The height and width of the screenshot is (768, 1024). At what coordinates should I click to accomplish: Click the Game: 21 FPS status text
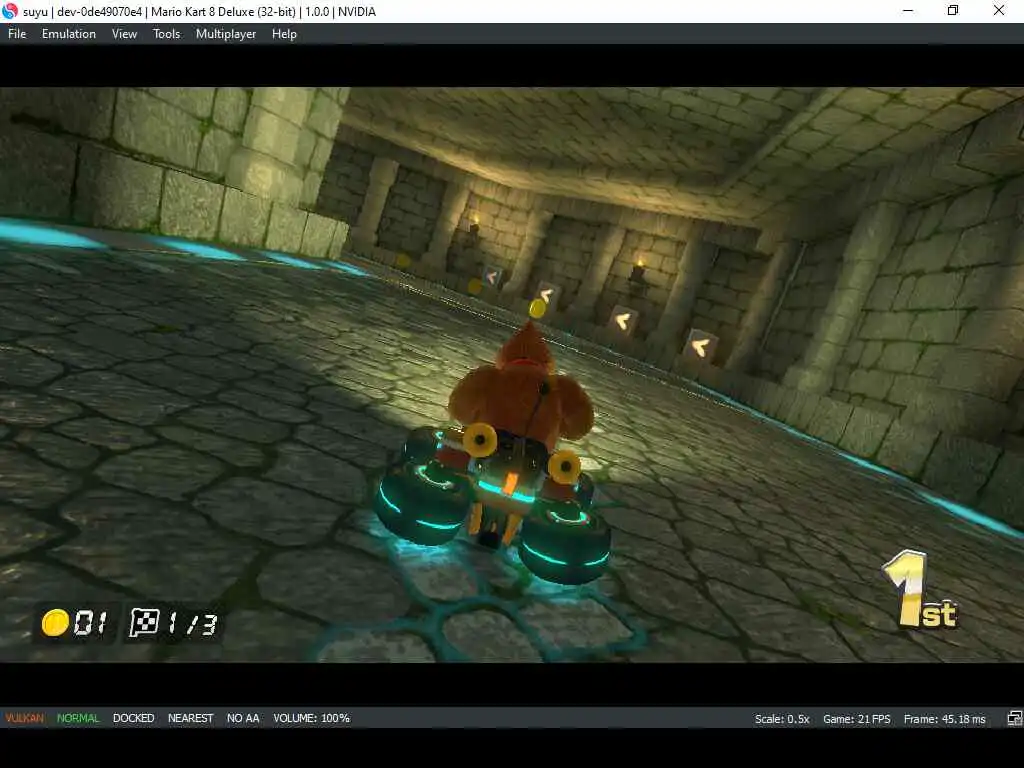pos(857,719)
